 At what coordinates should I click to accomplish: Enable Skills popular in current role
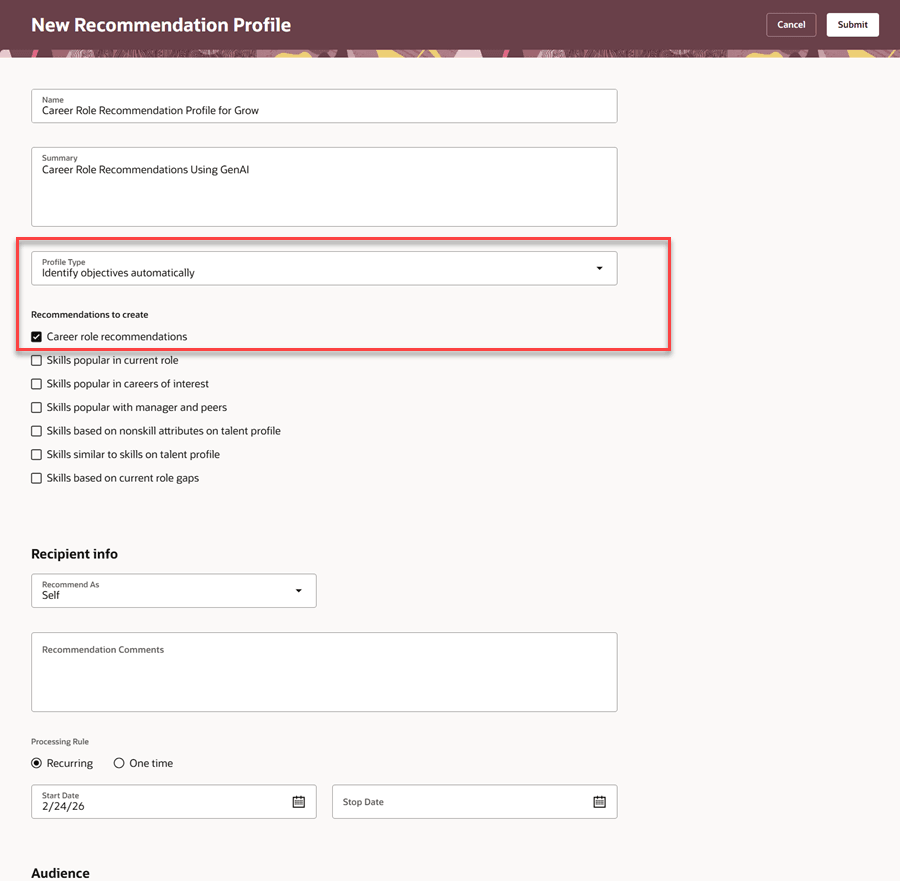coord(36,360)
